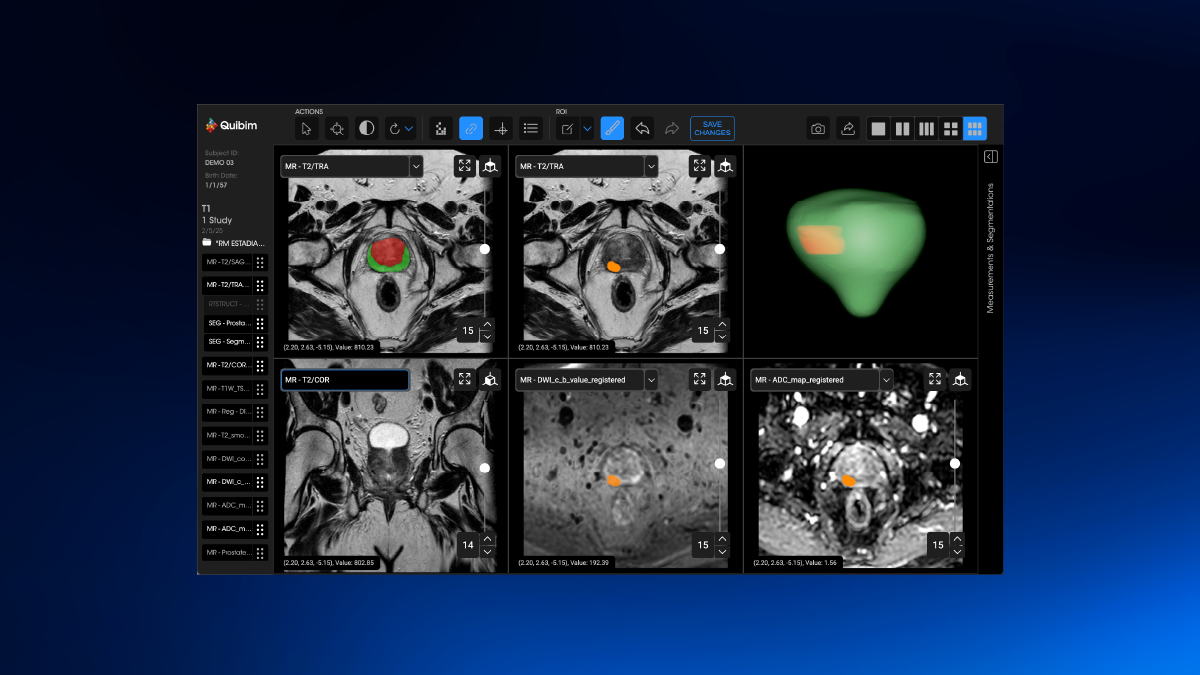Screen dimensions: 1200x675
Task: Enable the six-panel grid layout
Action: coord(974,128)
